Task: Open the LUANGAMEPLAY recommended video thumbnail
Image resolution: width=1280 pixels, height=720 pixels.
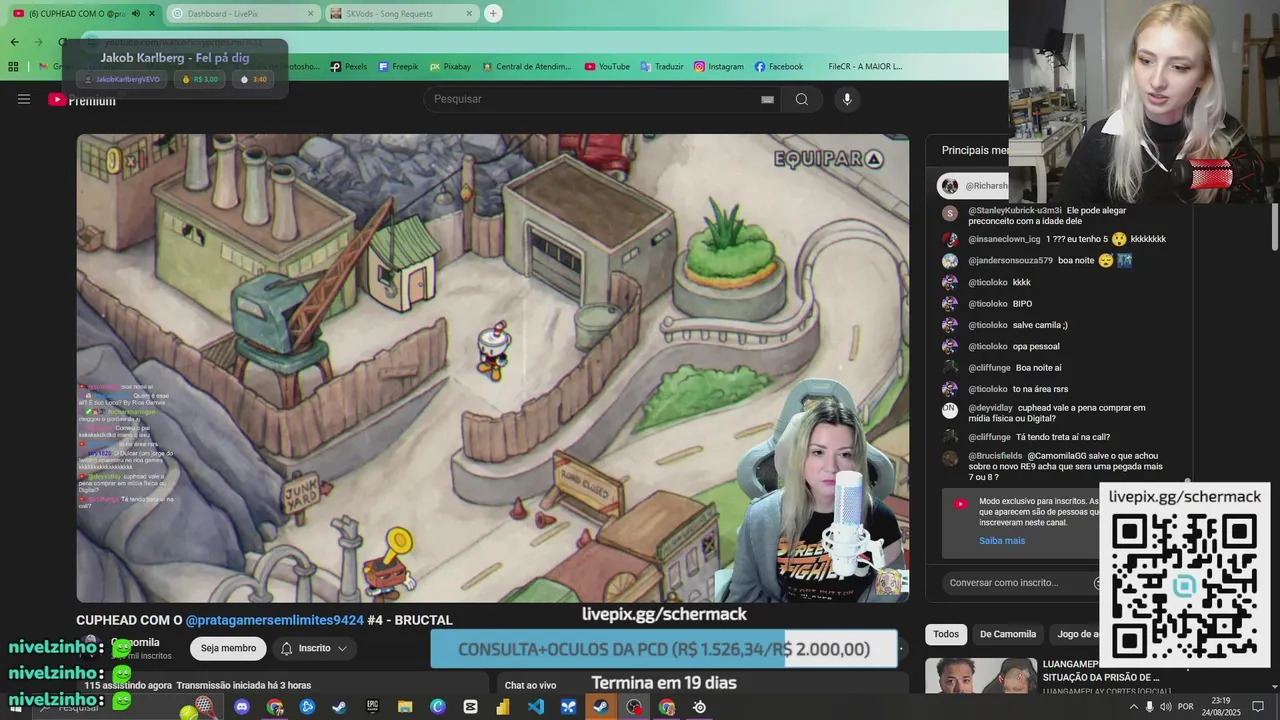Action: [980, 676]
